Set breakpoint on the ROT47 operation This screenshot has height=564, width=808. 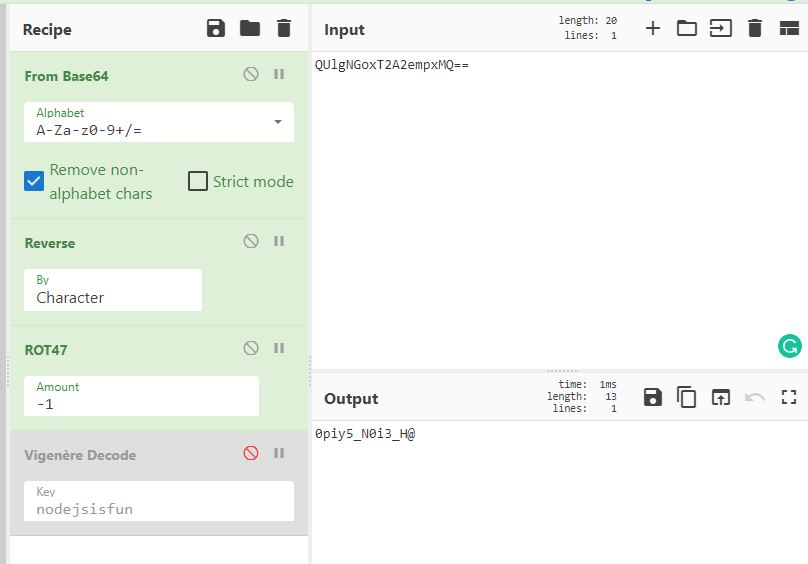pos(279,349)
